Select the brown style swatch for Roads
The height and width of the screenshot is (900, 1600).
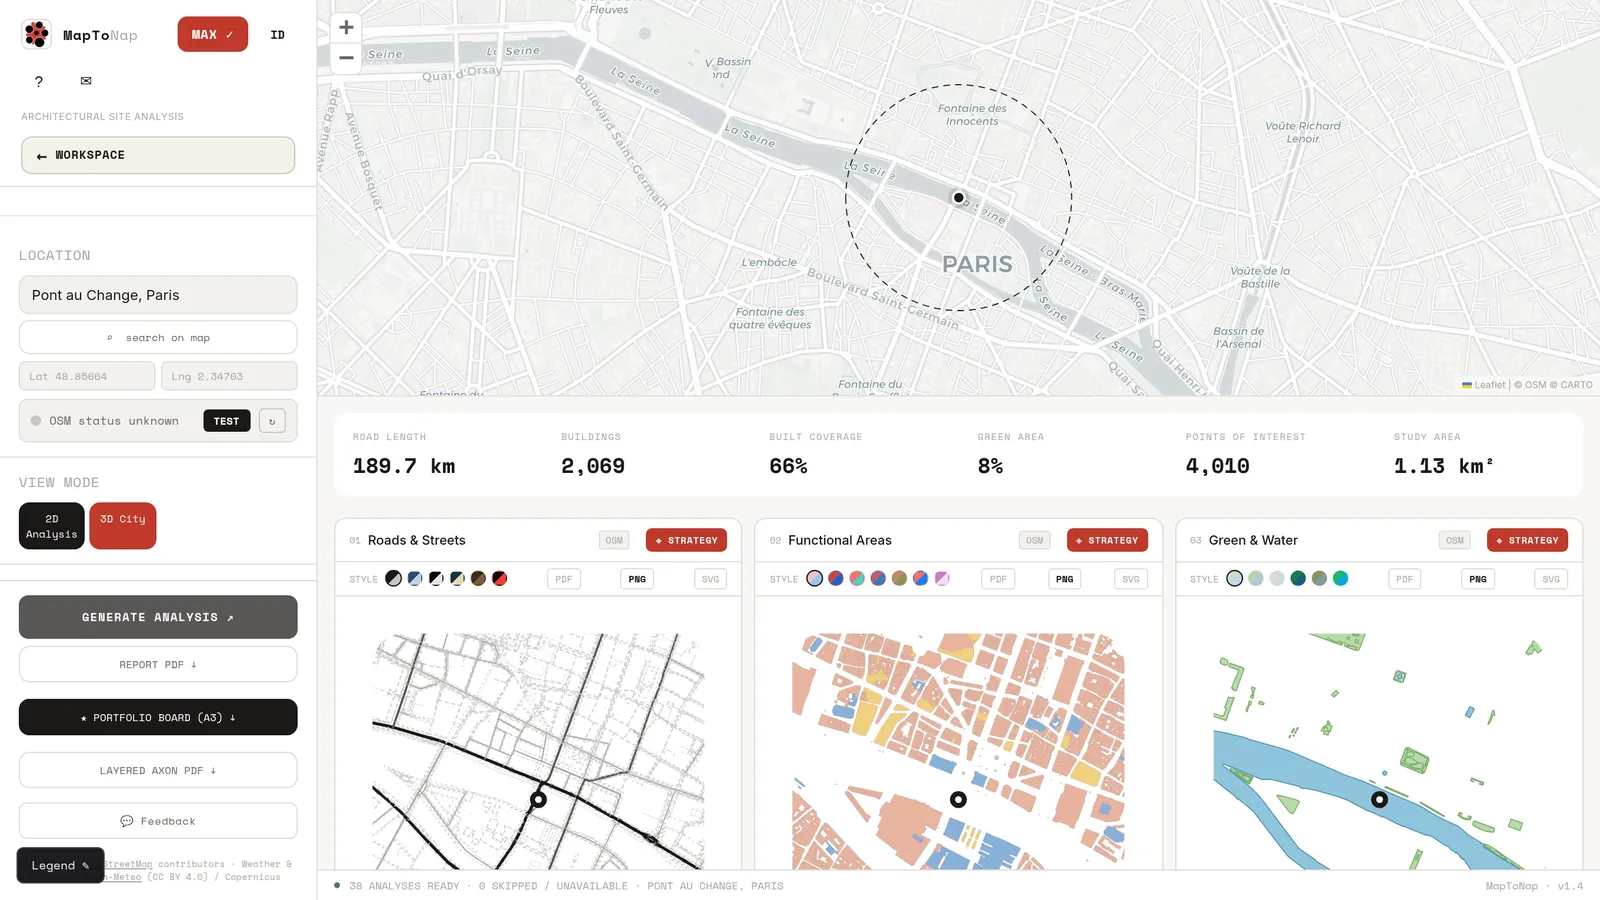[478, 578]
